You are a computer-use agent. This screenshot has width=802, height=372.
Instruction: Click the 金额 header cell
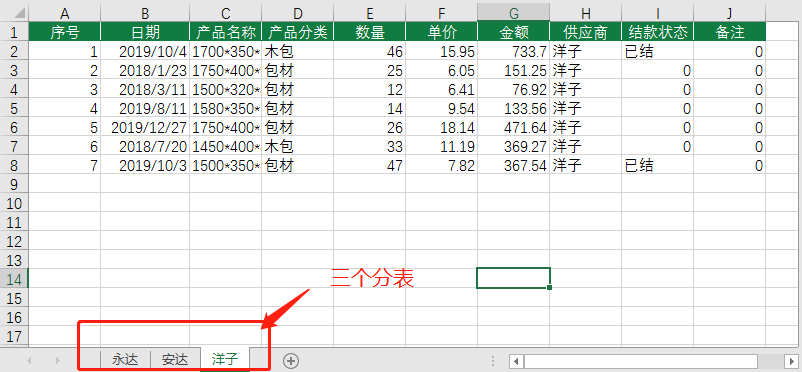point(514,32)
